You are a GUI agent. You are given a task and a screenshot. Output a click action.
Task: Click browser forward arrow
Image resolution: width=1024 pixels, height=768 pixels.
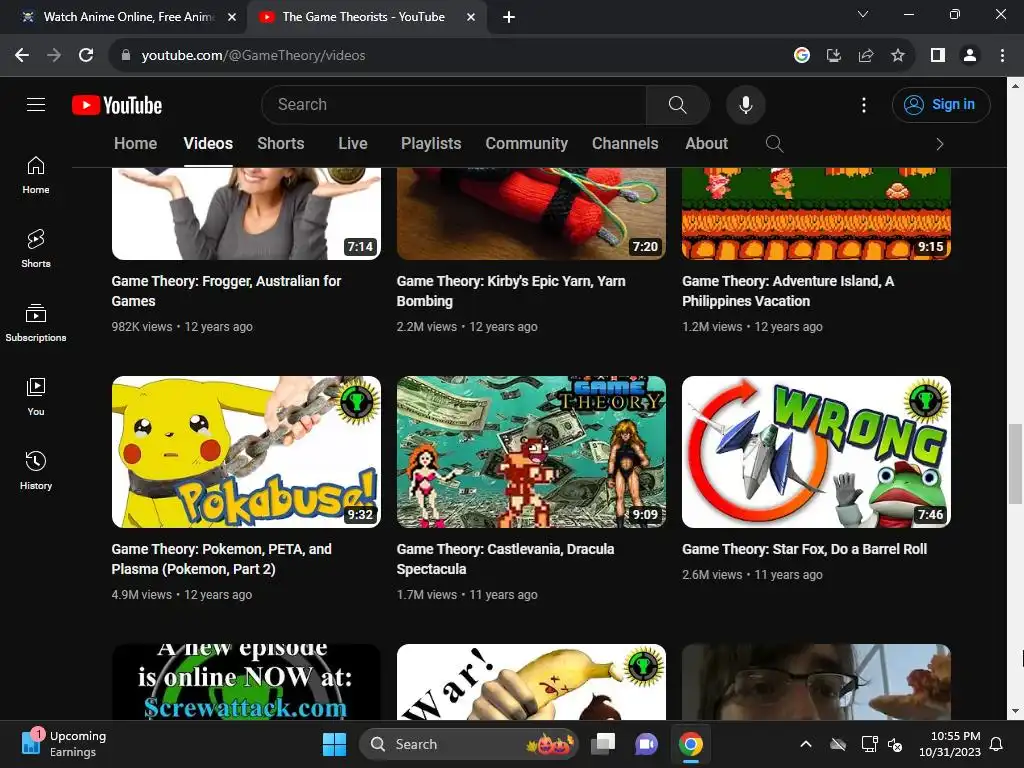(54, 56)
